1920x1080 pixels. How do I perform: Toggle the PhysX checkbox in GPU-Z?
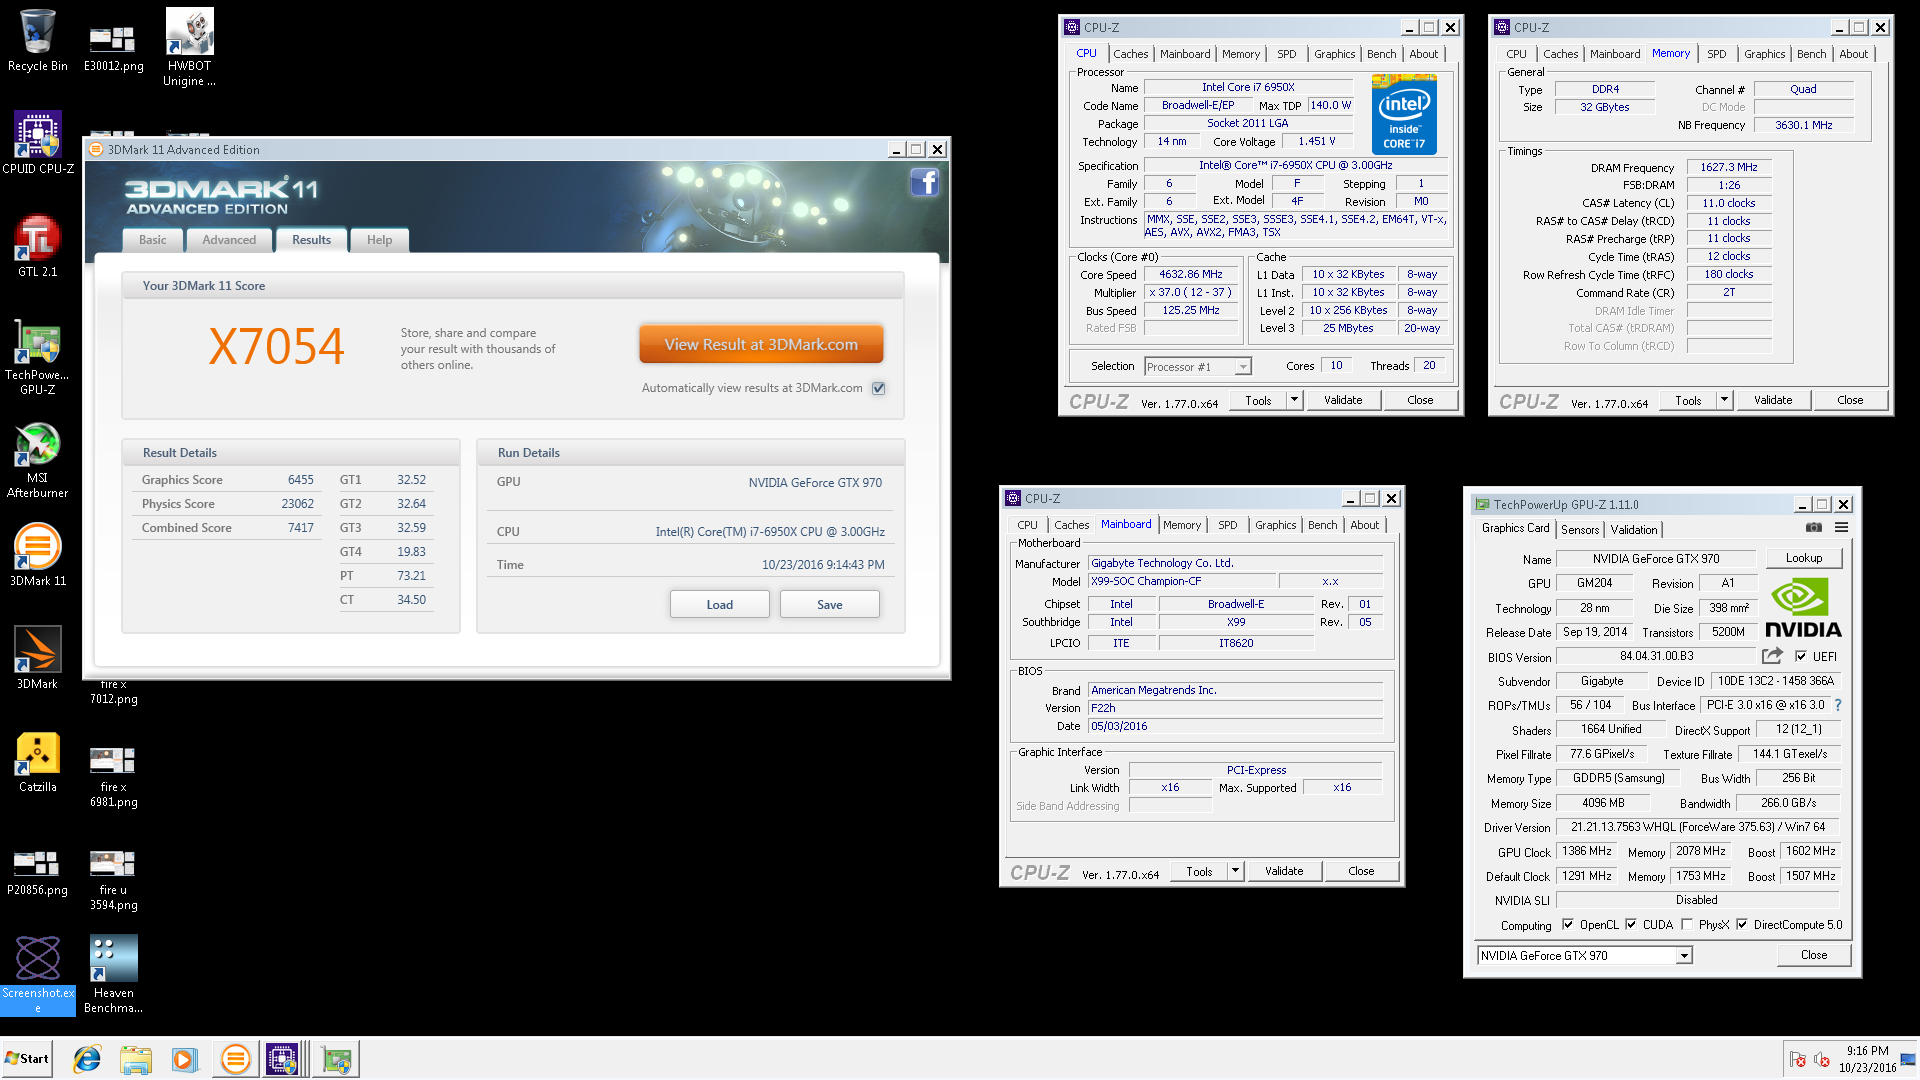pos(1687,925)
